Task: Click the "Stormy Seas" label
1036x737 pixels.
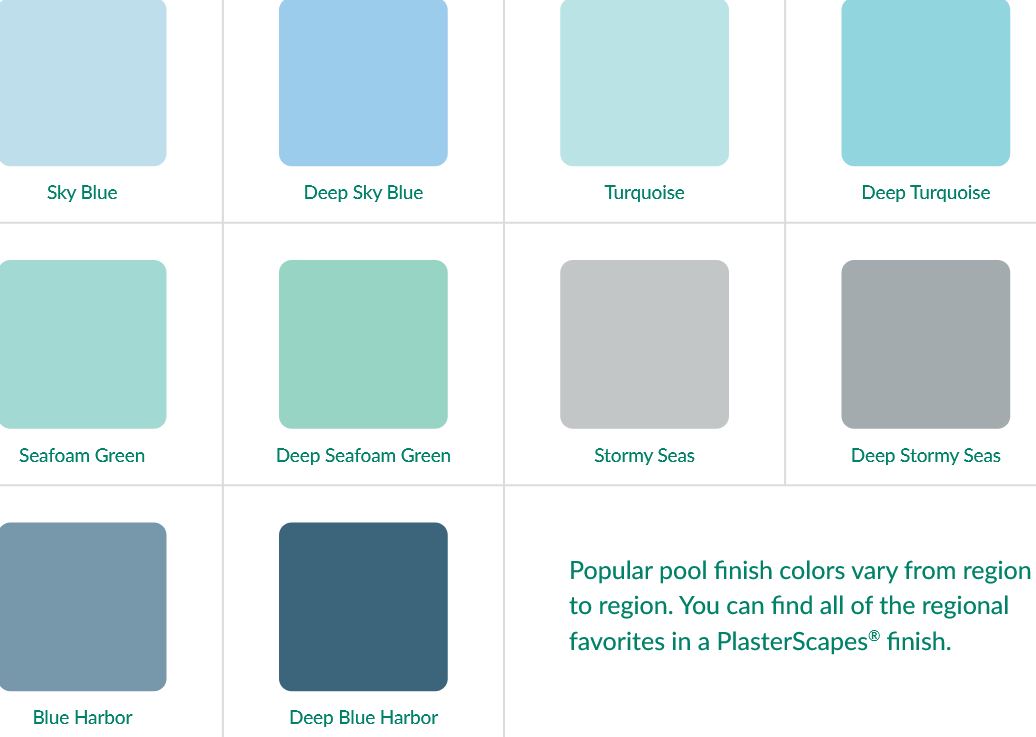Action: tap(644, 456)
